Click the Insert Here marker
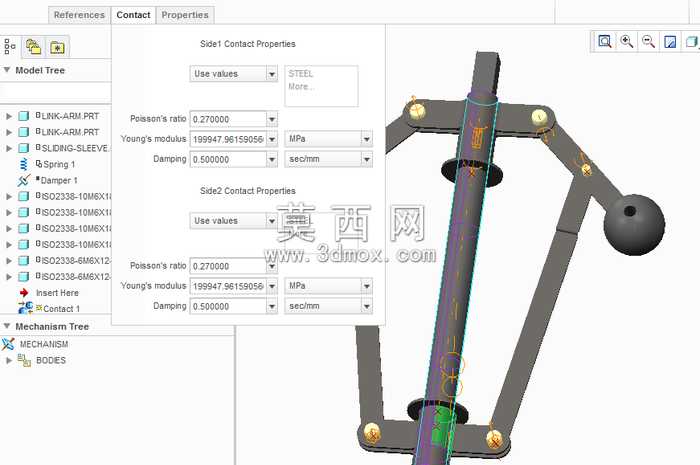This screenshot has height=465, width=700. (x=57, y=293)
